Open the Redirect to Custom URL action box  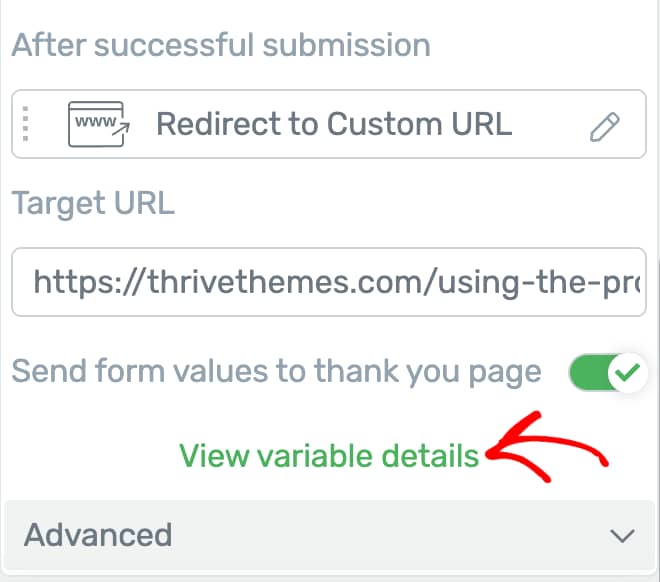click(x=329, y=124)
